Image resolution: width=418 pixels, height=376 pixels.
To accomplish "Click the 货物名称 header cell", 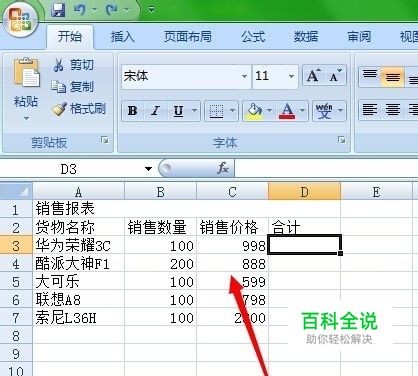I will [78, 227].
